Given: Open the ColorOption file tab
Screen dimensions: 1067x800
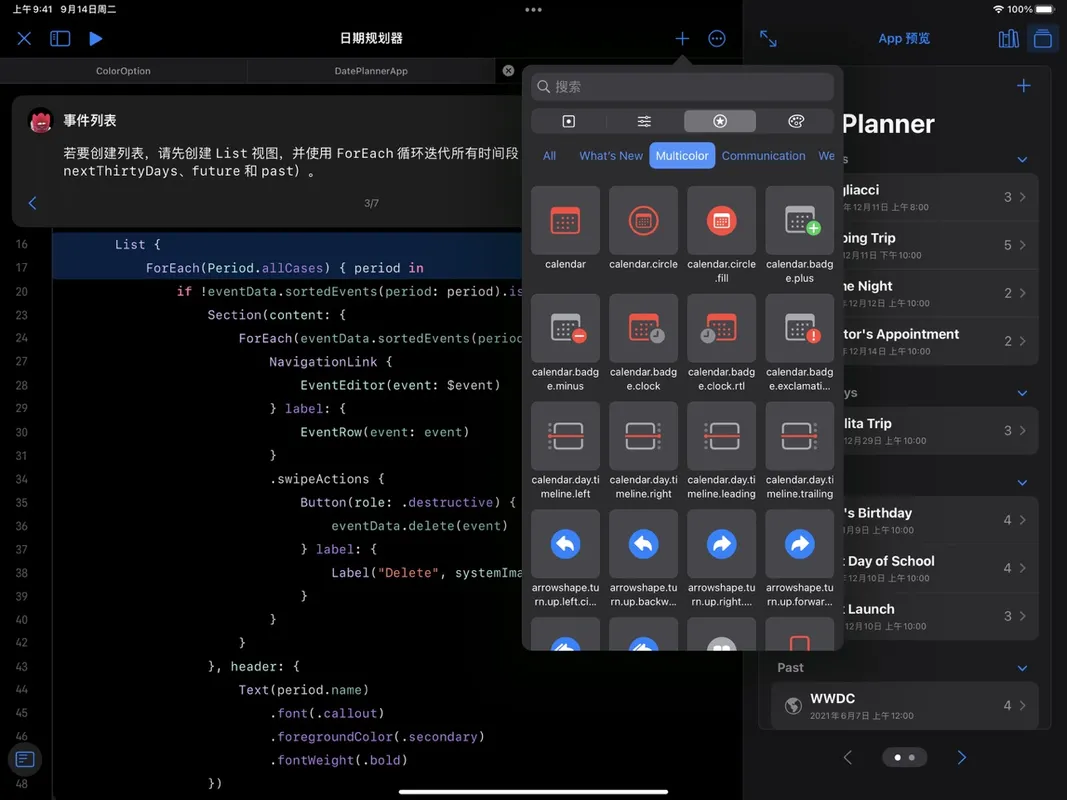Looking at the screenshot, I should [123, 71].
